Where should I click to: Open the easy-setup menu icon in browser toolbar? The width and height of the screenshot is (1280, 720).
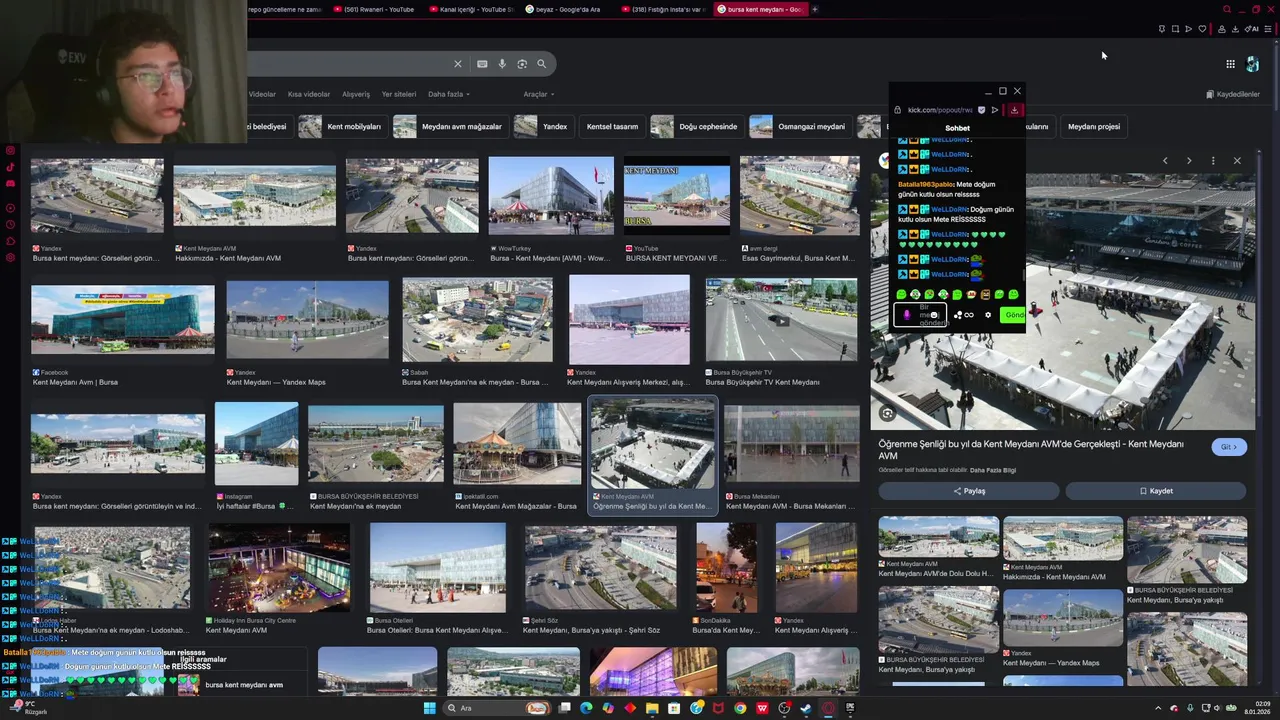pos(1267,29)
